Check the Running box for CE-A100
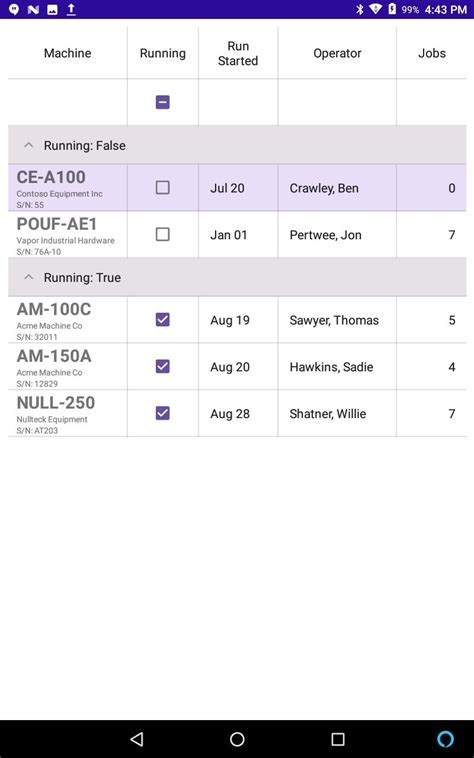 click(x=162, y=188)
